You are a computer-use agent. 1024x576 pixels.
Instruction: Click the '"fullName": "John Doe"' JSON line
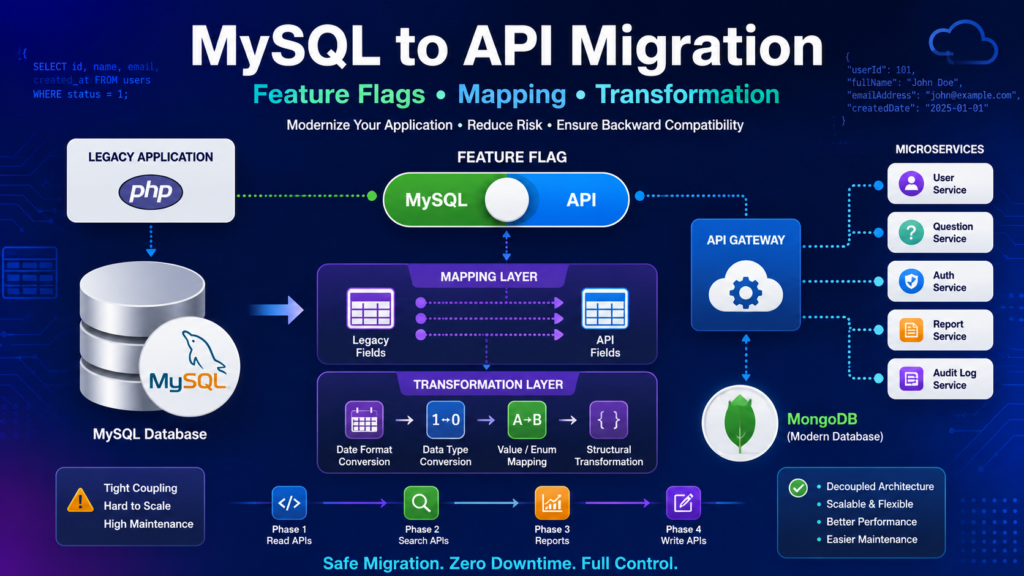pyautogui.click(x=904, y=83)
